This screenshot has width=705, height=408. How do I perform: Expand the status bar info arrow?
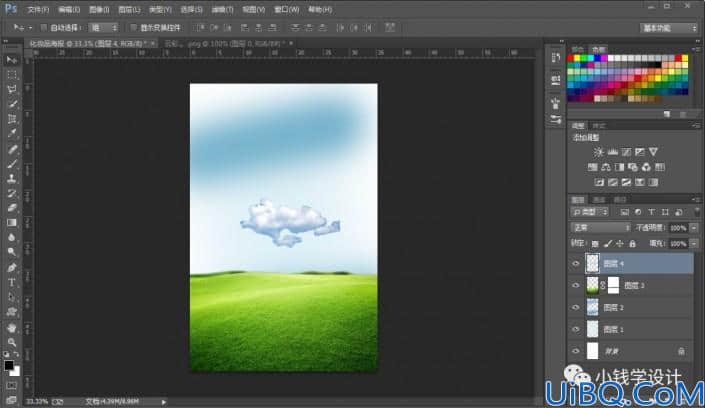[x=164, y=402]
